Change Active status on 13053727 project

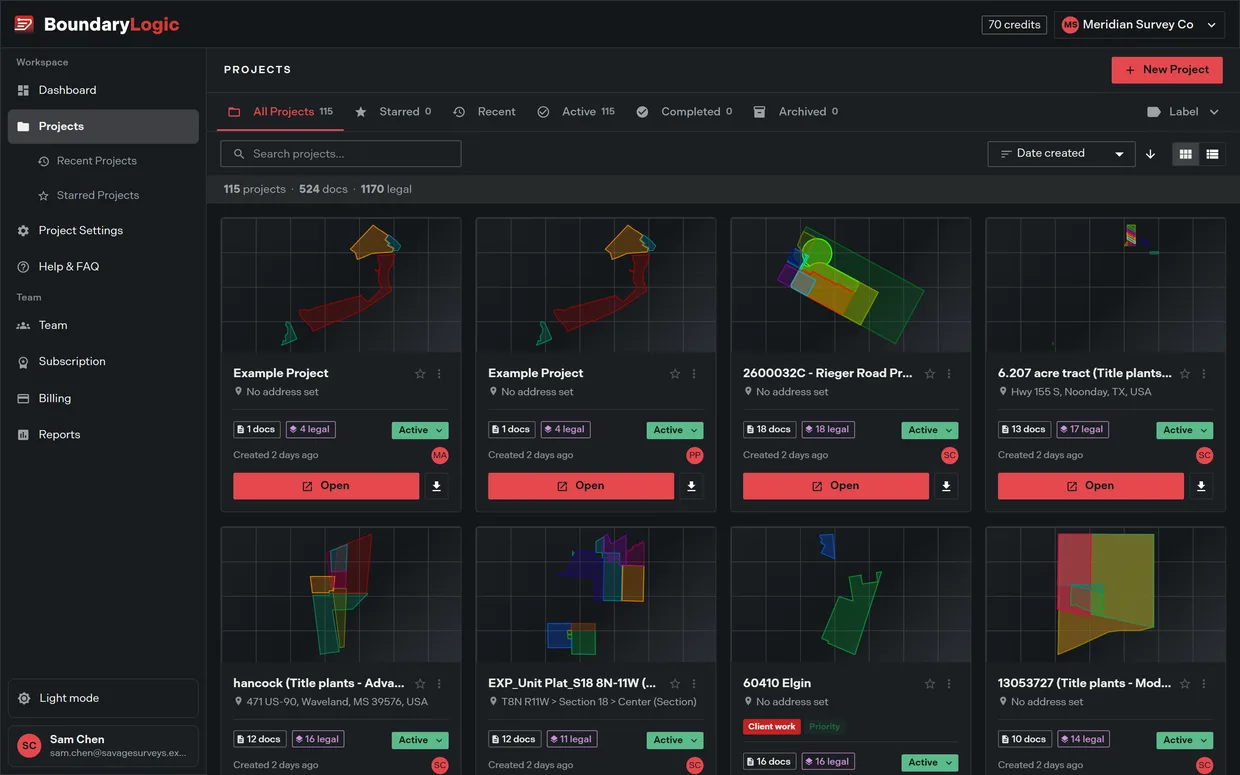[x=1185, y=740]
